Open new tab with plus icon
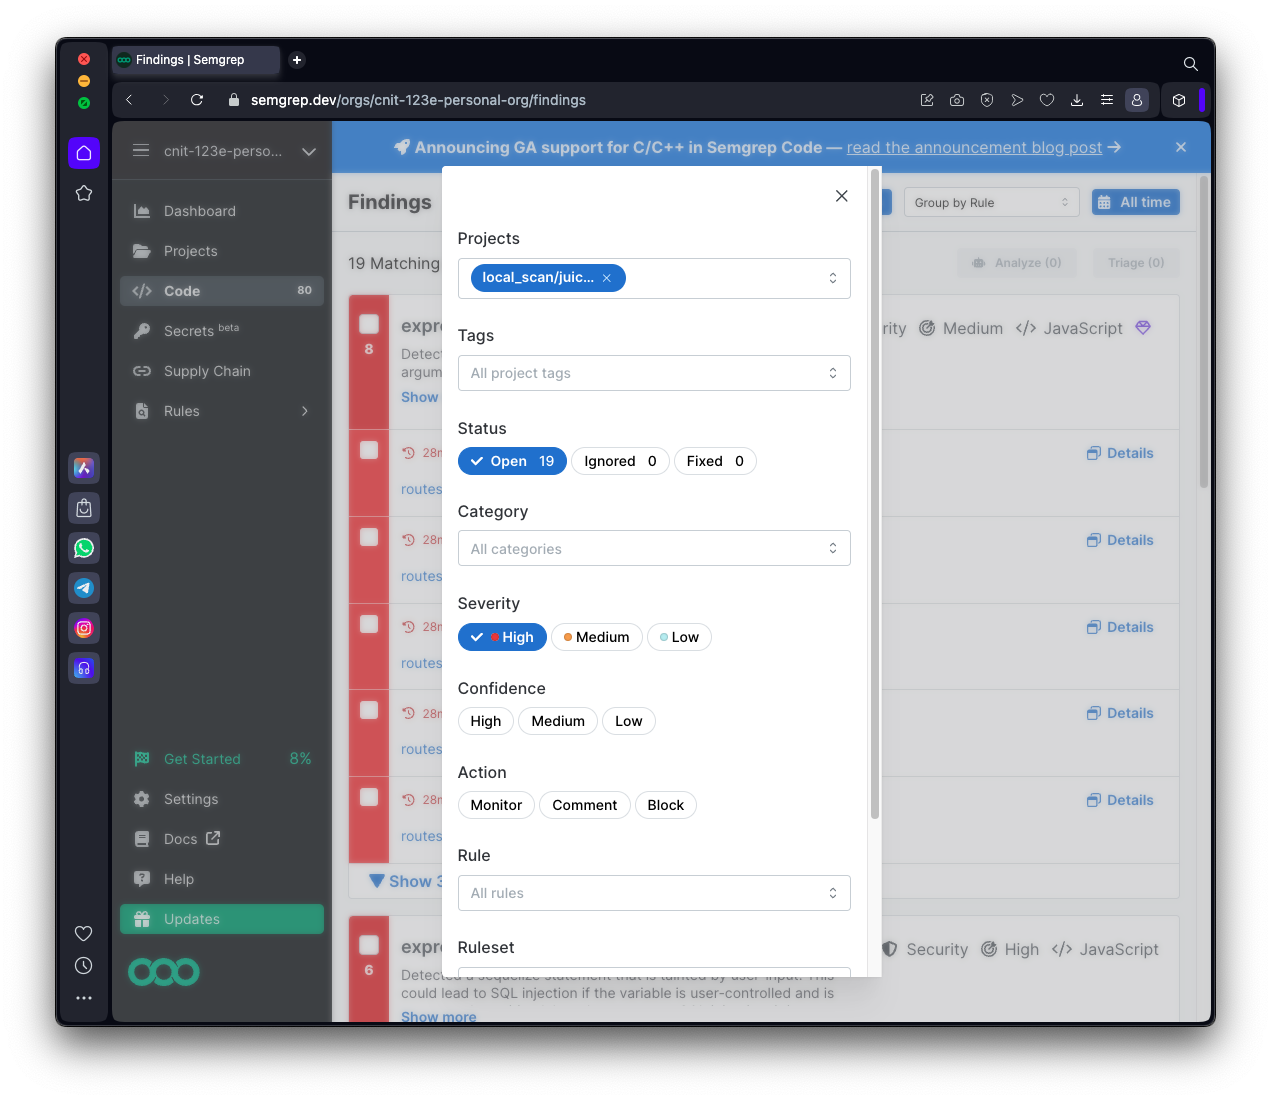 click(x=297, y=60)
